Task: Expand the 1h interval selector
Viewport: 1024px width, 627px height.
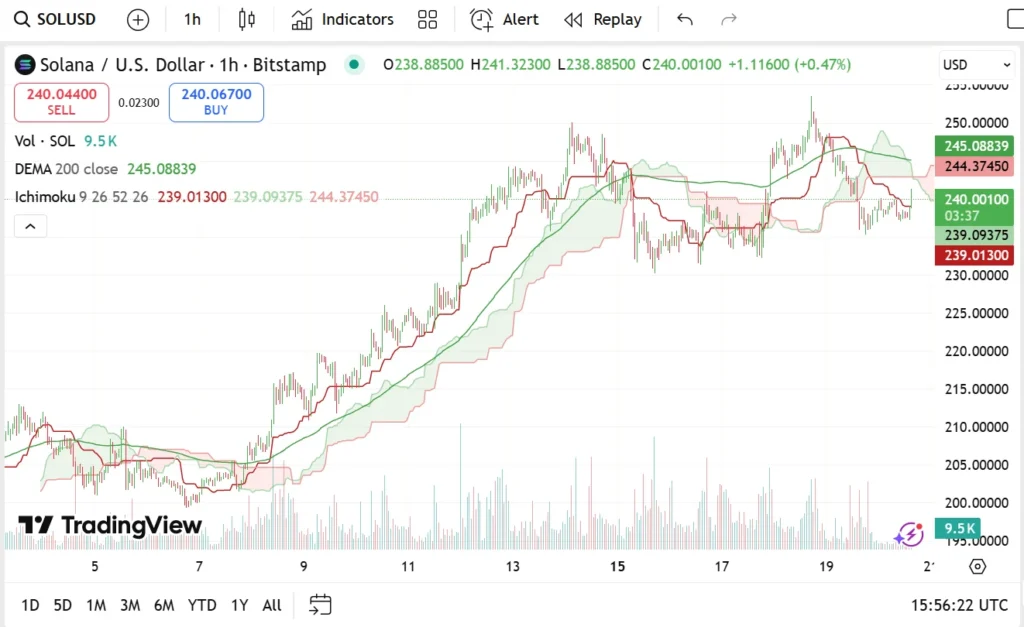Action: click(x=191, y=19)
